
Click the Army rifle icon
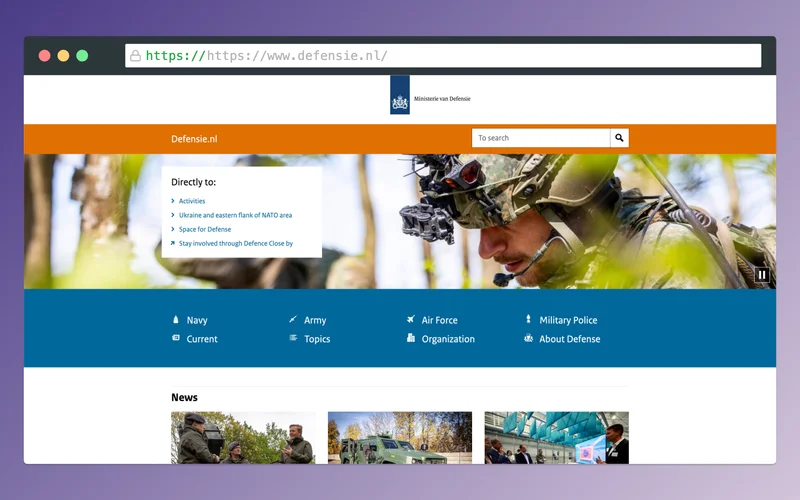point(293,319)
